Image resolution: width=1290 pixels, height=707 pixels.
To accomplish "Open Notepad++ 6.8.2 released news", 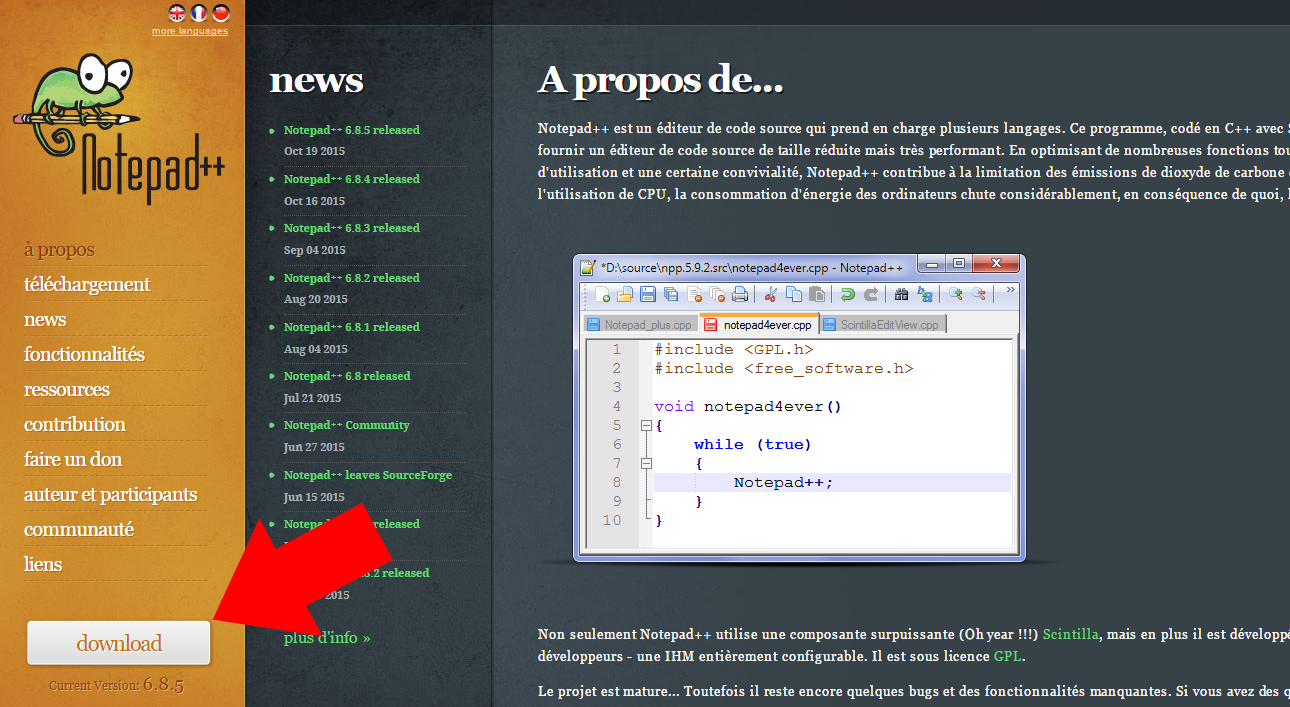I will (x=351, y=278).
